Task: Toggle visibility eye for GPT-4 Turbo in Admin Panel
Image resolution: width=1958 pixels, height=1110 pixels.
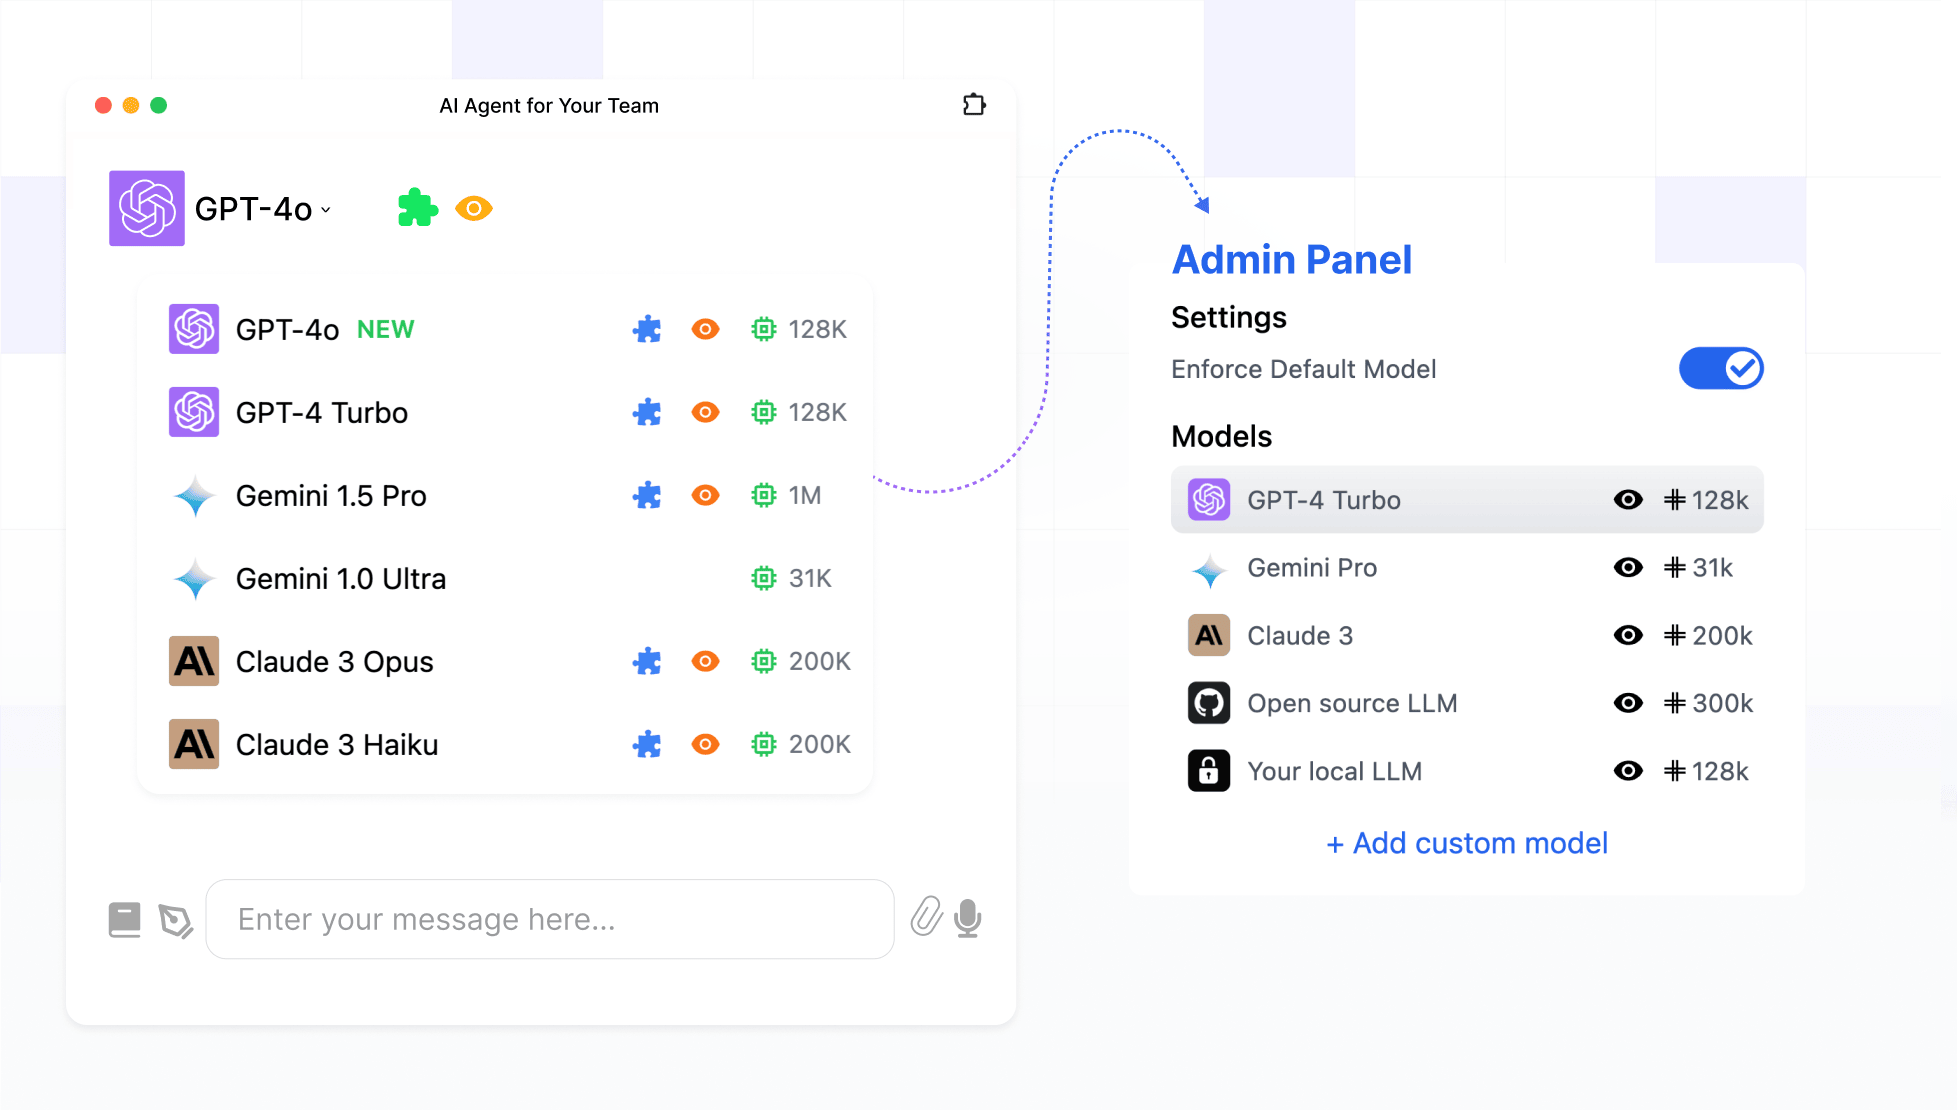Action: tap(1628, 499)
